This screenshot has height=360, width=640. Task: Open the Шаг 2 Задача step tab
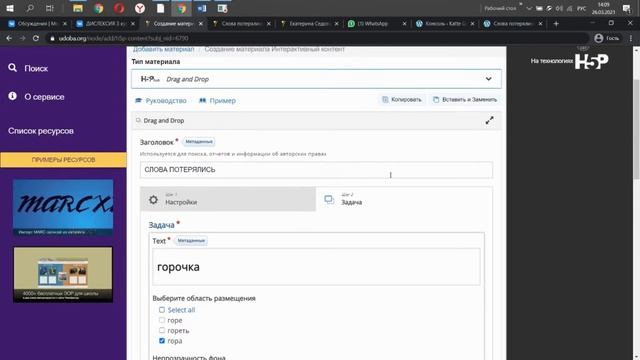pos(404,199)
